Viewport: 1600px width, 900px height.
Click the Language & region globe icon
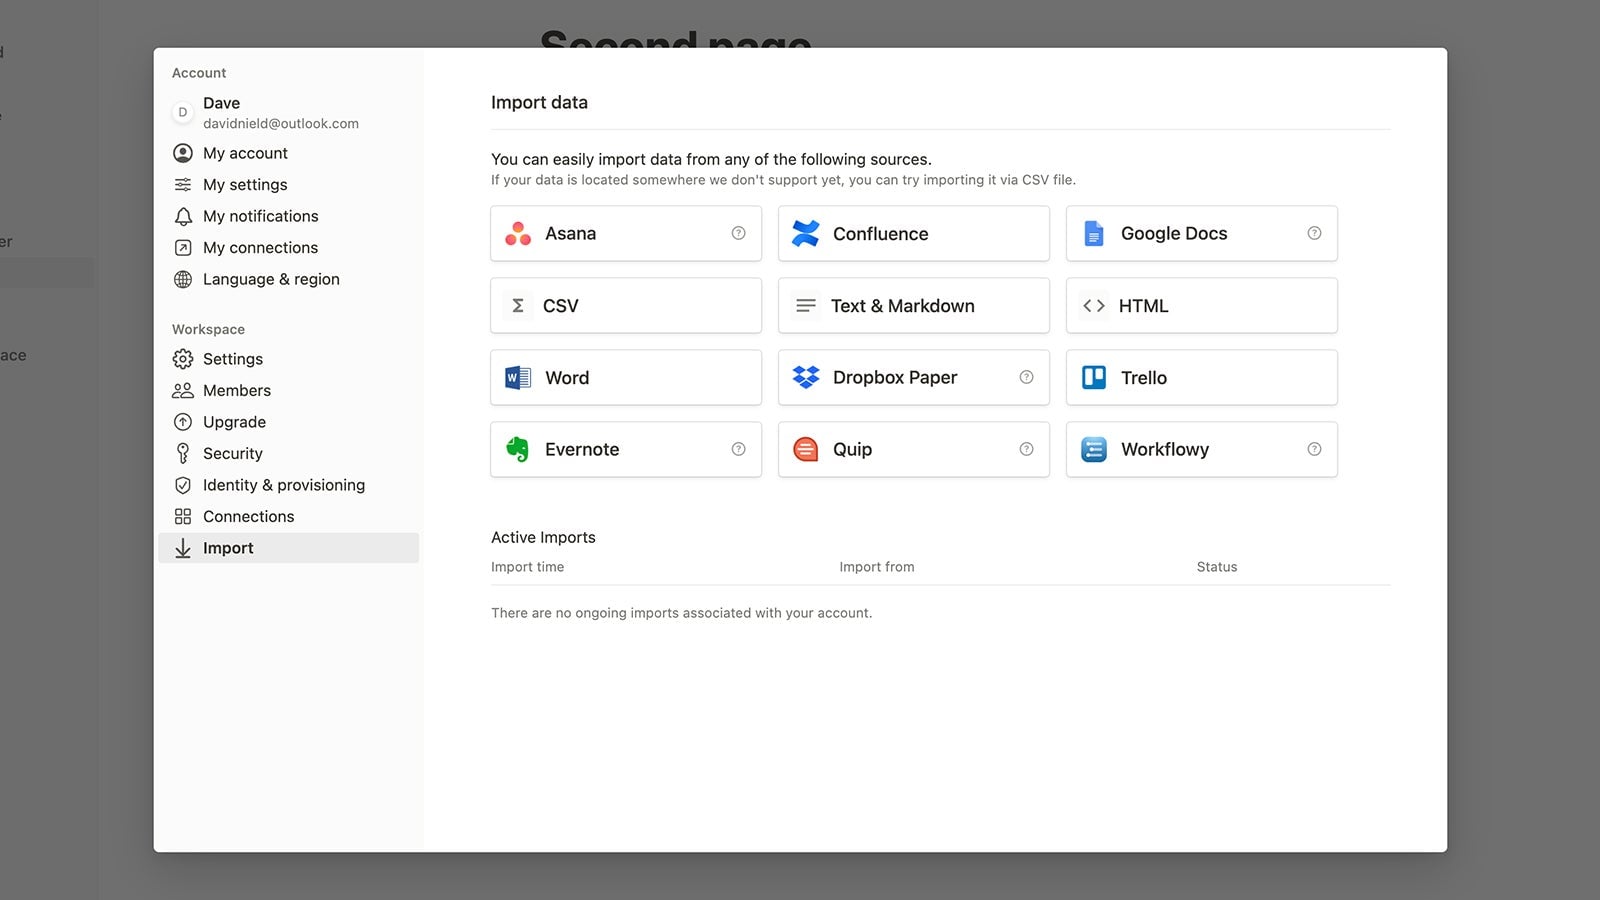(x=183, y=280)
